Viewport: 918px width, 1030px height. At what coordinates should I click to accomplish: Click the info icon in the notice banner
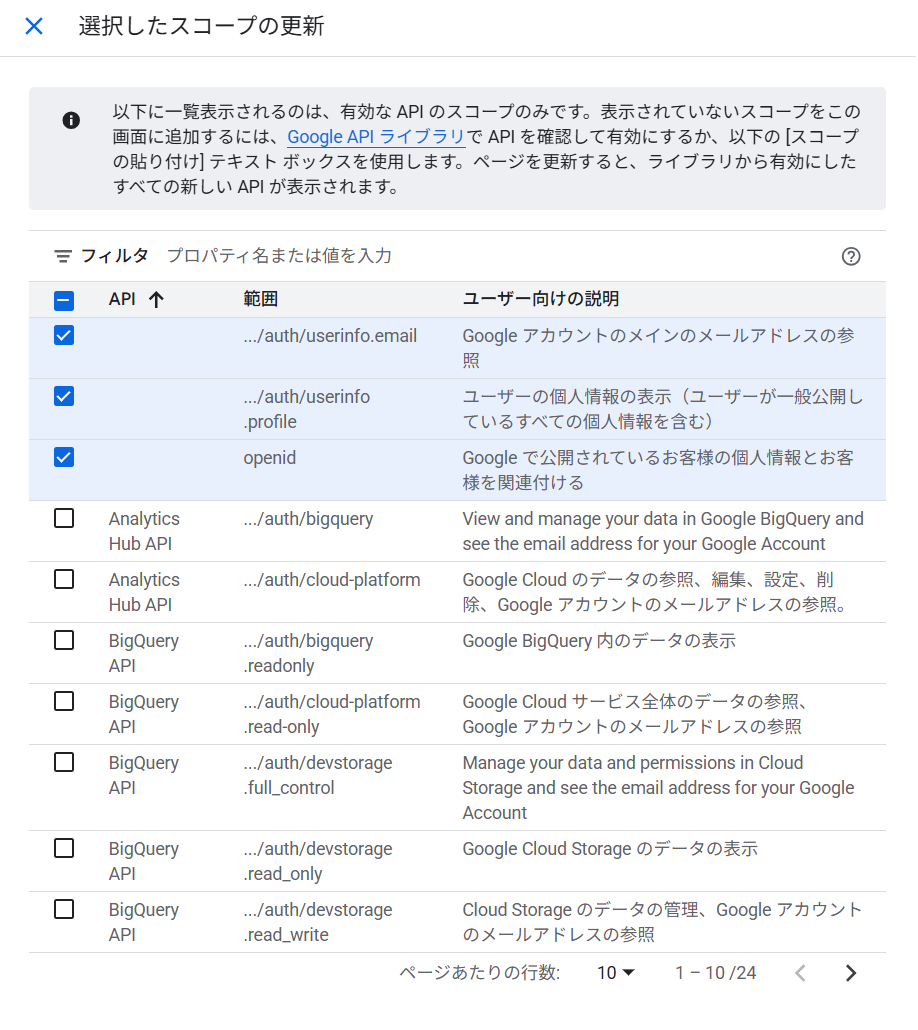tap(71, 120)
